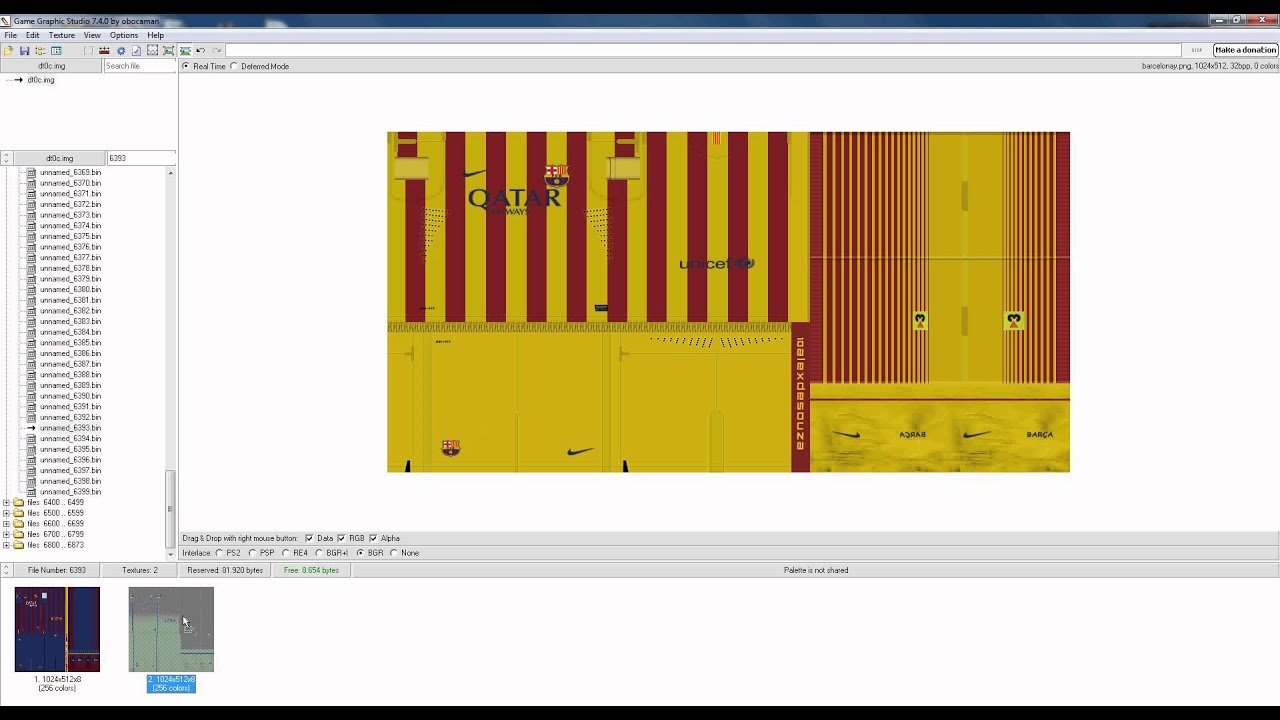The width and height of the screenshot is (1280, 720).
Task: Click the Open file folder icon
Action: pos(8,50)
